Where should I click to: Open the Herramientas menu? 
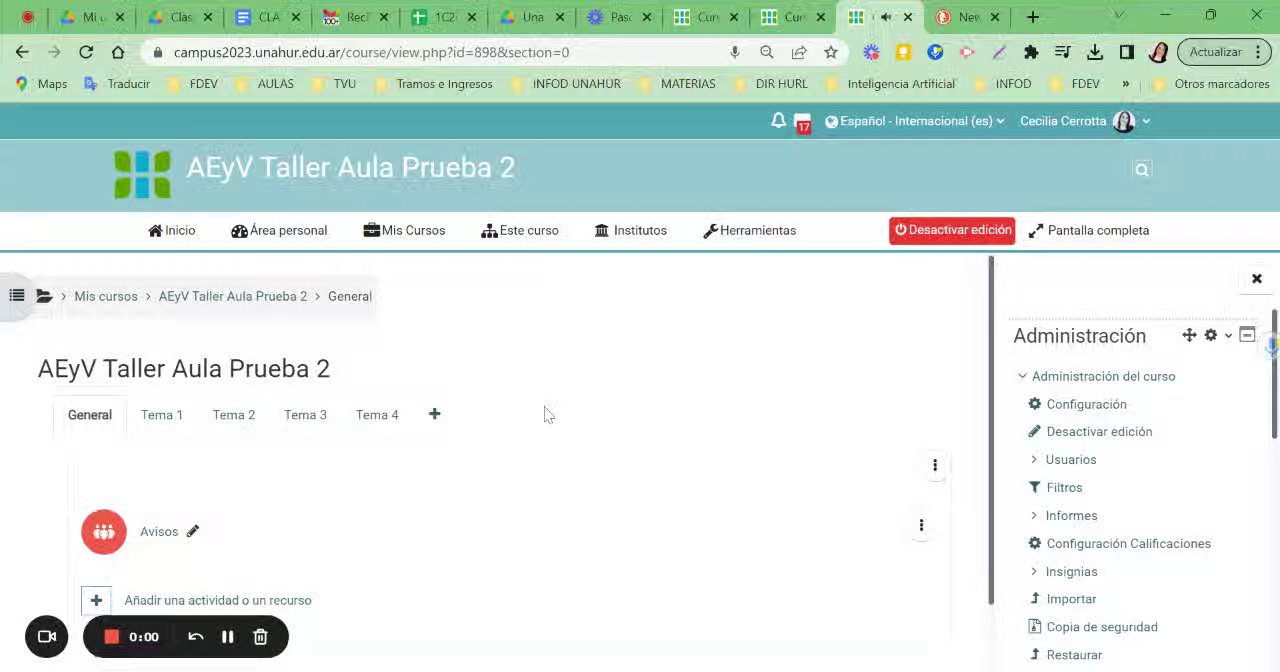coord(750,230)
